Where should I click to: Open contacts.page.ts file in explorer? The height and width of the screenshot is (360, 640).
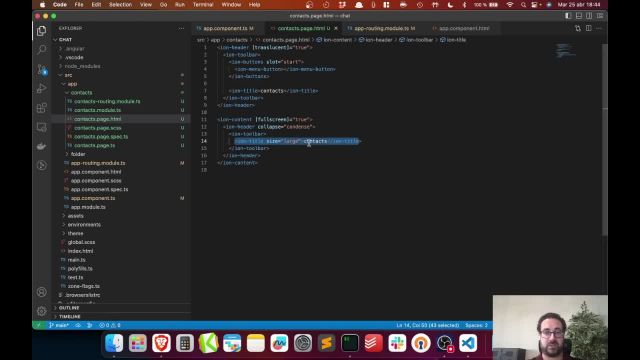95,145
